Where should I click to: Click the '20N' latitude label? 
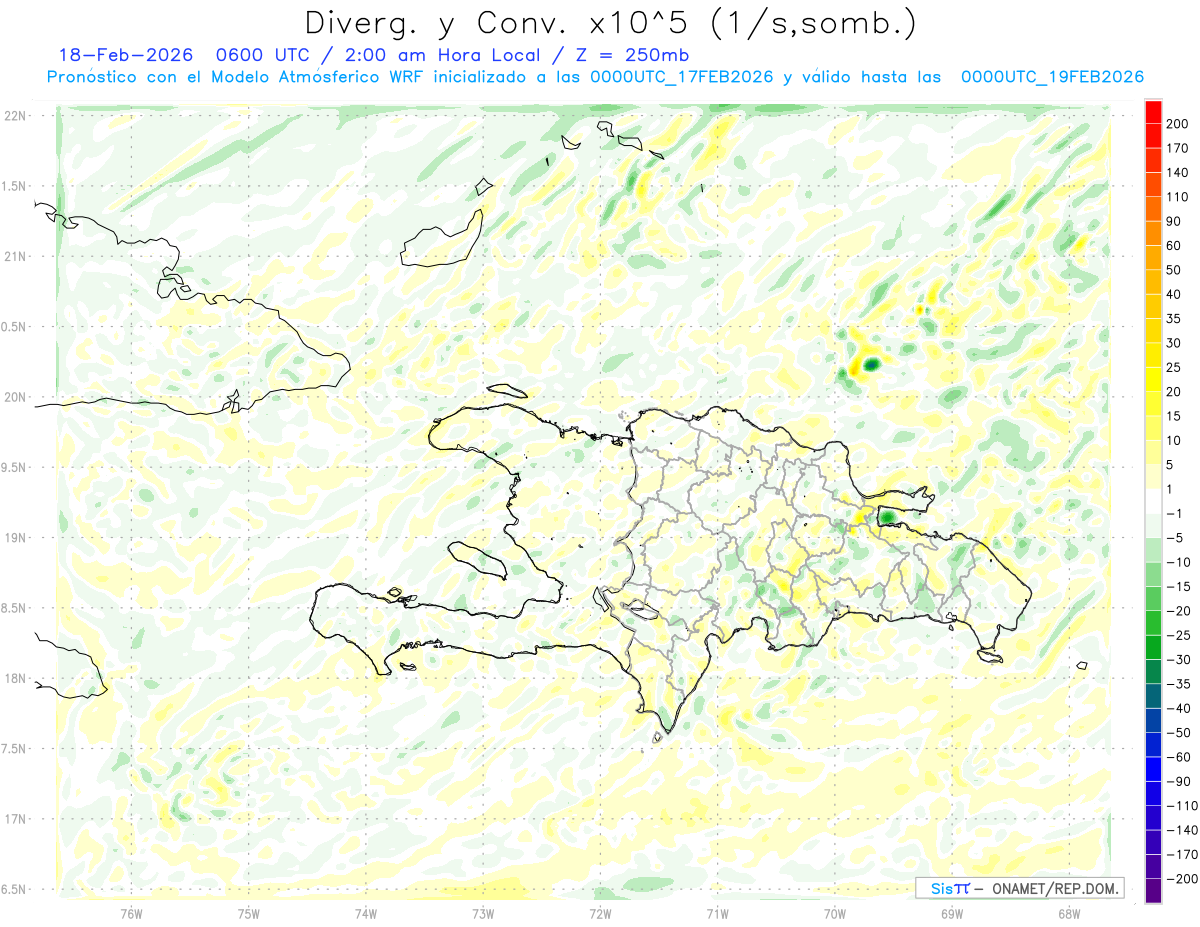pyautogui.click(x=15, y=397)
